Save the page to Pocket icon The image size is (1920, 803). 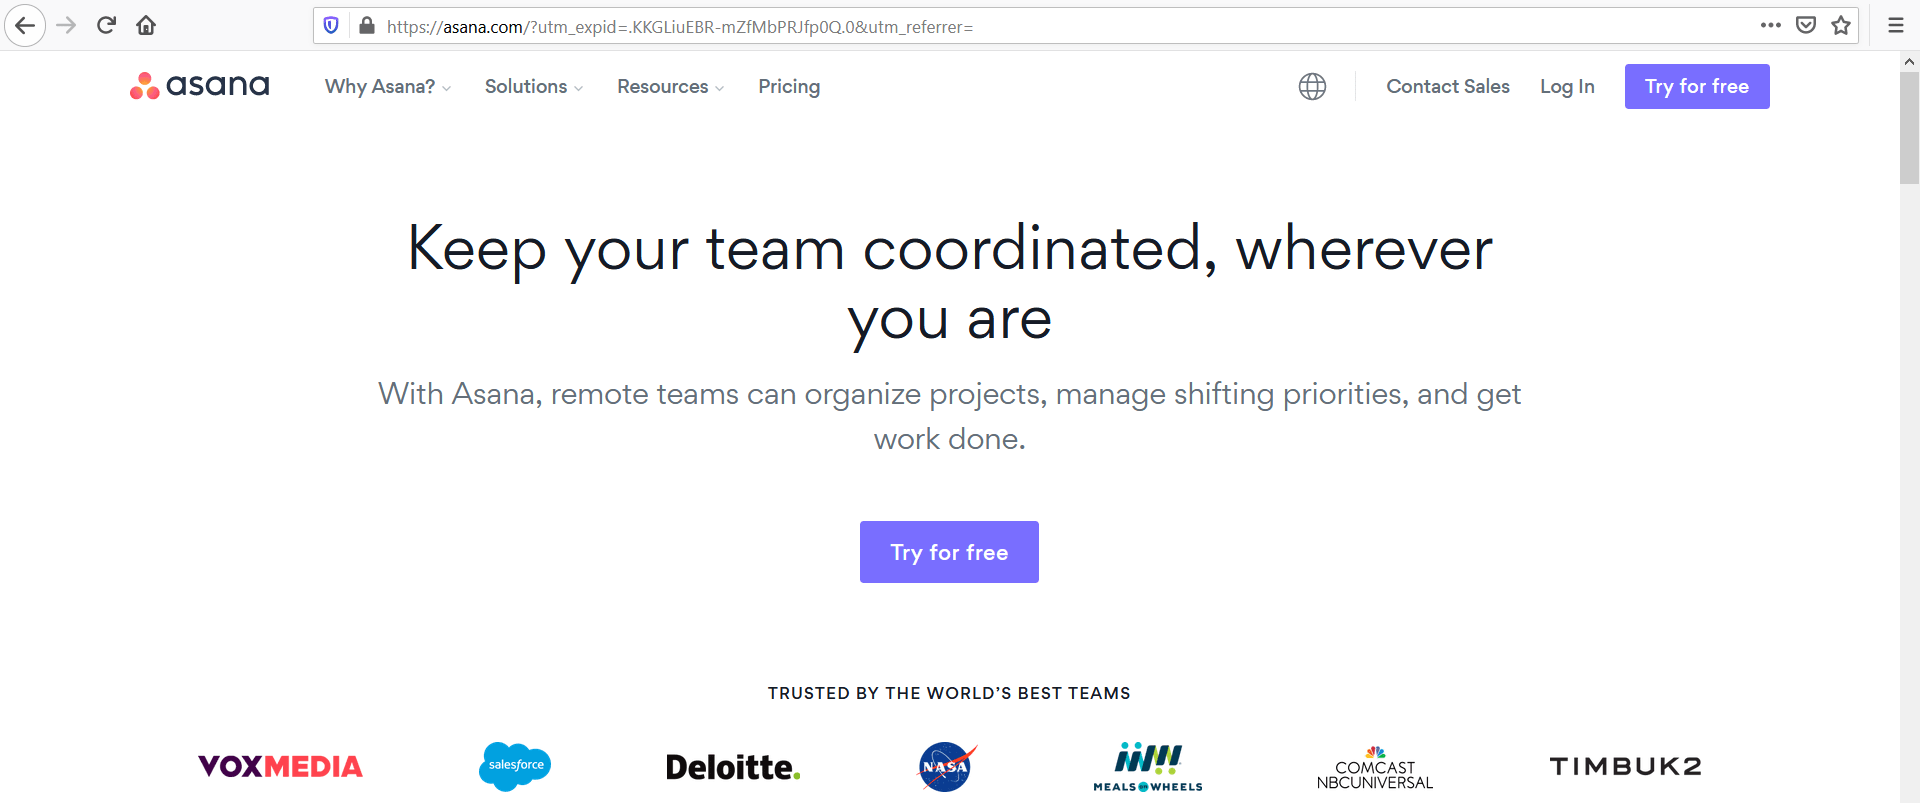pyautogui.click(x=1806, y=26)
